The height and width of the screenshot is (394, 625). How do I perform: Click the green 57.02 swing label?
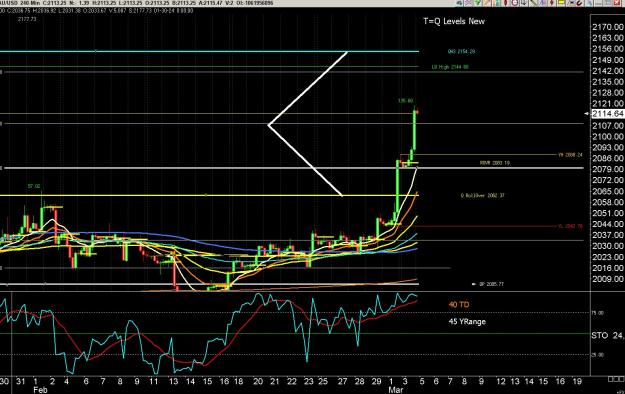click(34, 186)
